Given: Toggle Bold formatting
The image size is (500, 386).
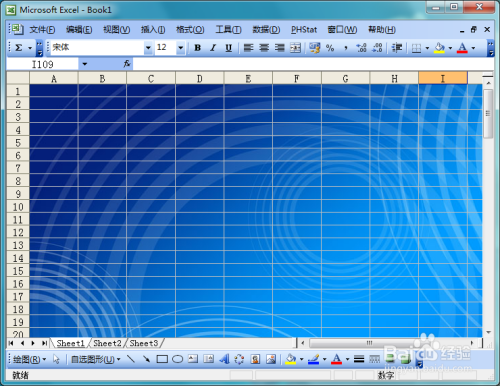Looking at the screenshot, I should click(197, 48).
